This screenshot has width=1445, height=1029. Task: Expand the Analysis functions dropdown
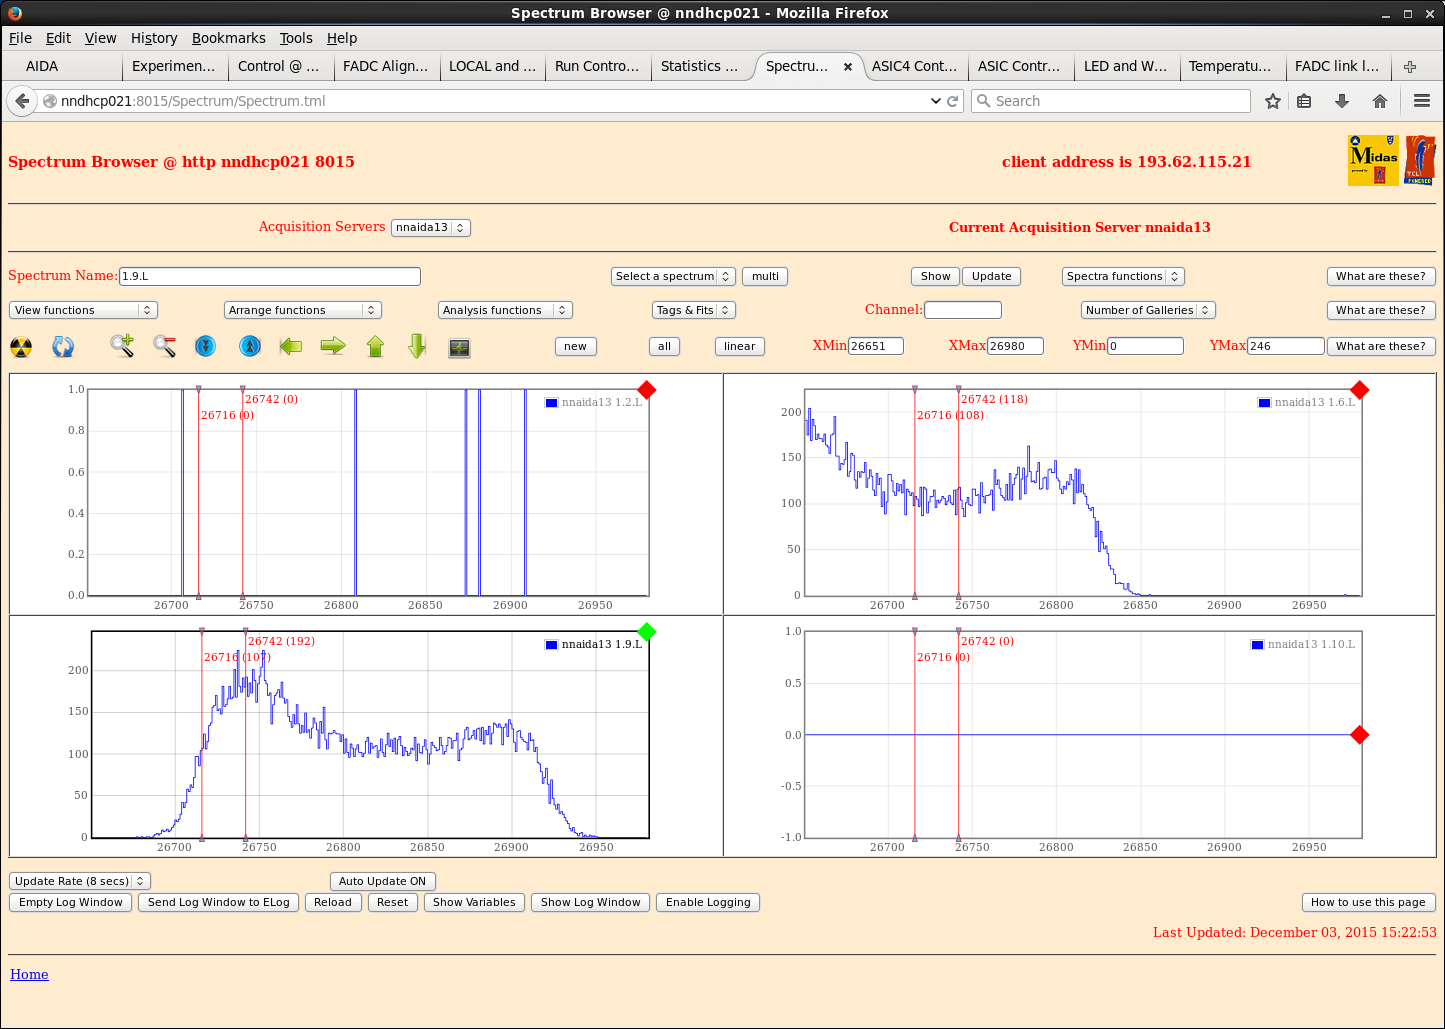click(x=505, y=310)
